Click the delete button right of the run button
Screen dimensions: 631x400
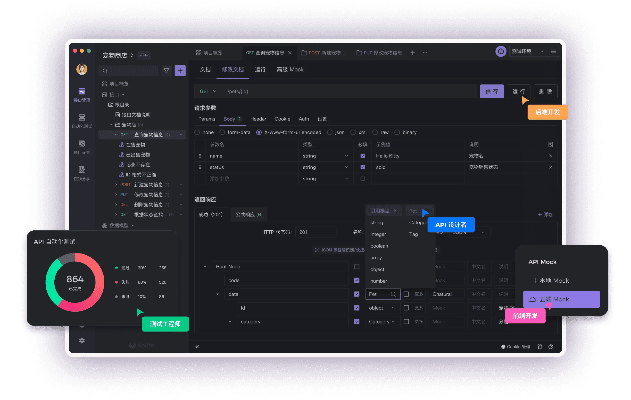point(546,91)
